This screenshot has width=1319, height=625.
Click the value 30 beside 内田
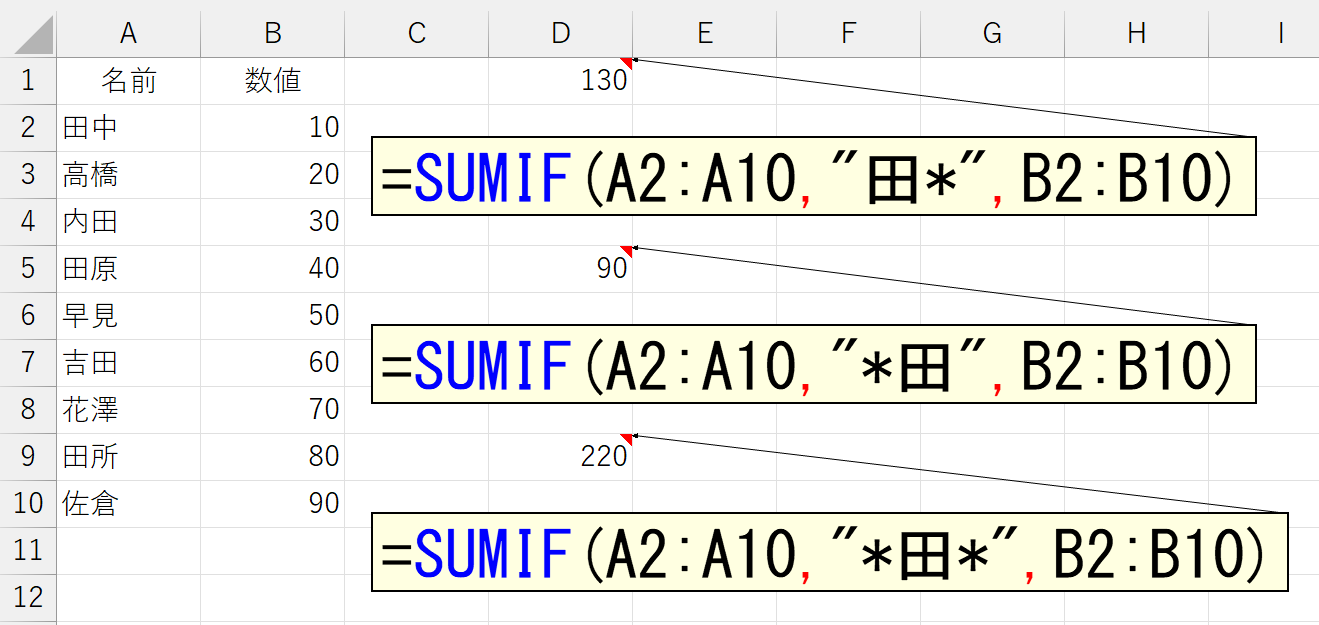[272, 222]
